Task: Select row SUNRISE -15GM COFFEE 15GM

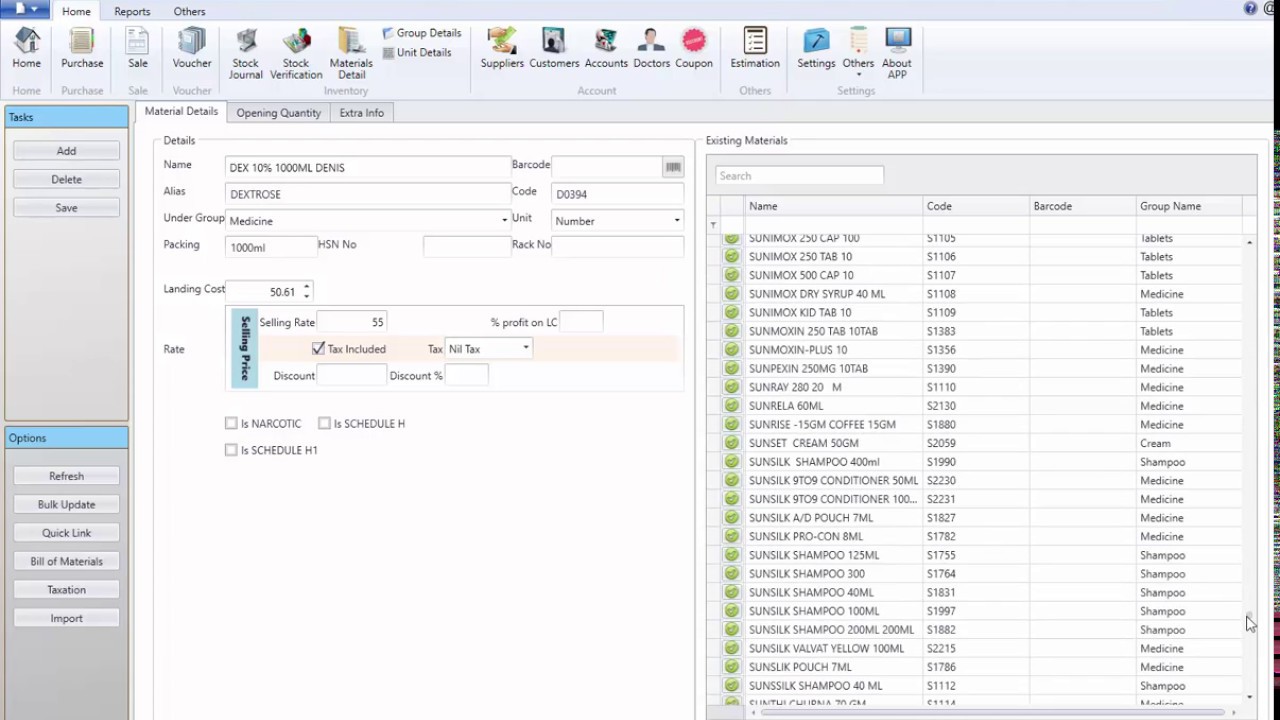Action: click(980, 424)
